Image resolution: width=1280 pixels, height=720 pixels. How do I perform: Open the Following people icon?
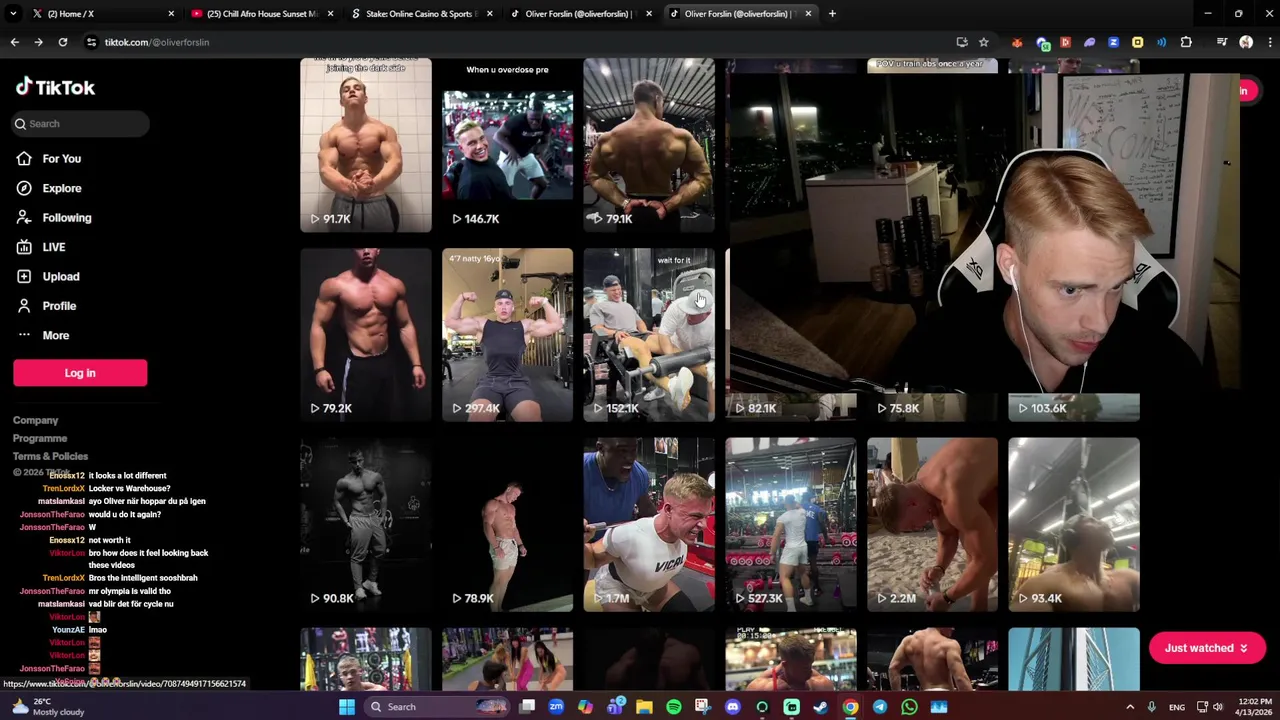[23, 218]
